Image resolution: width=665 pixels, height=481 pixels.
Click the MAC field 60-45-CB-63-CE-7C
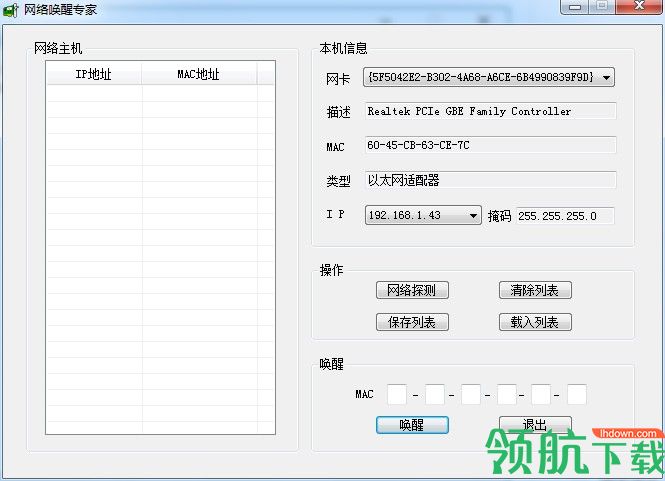point(490,145)
